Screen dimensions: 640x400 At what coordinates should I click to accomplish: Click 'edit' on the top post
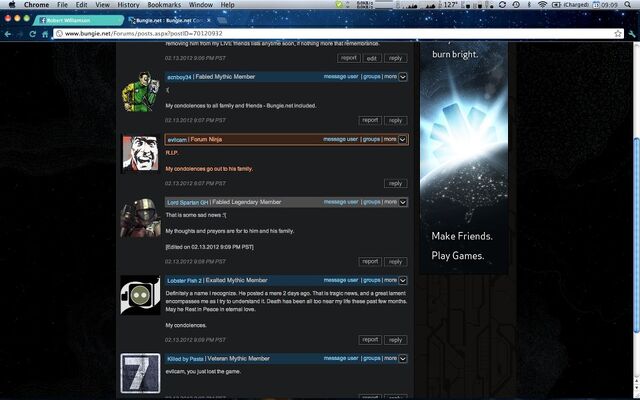pos(371,58)
